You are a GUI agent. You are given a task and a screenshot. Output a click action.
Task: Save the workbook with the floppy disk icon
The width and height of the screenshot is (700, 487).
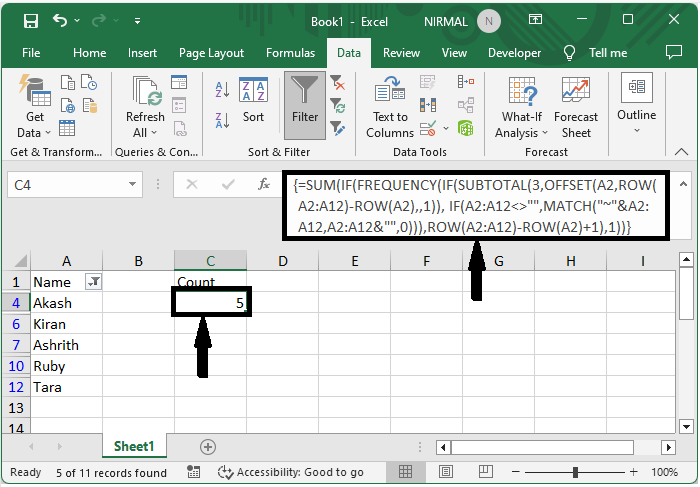click(x=31, y=21)
